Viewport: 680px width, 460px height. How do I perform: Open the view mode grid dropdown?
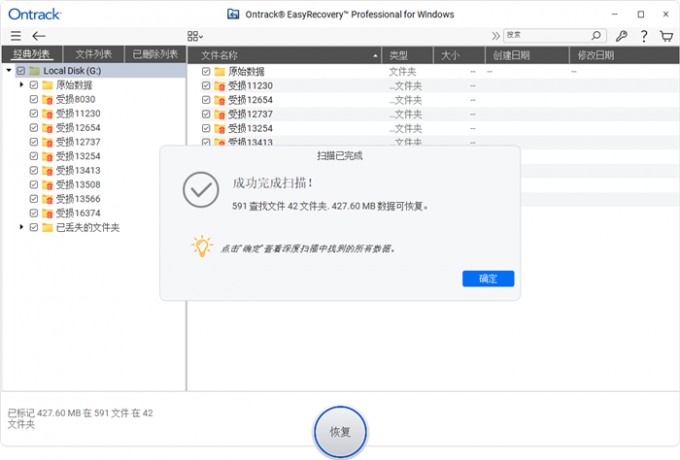195,36
